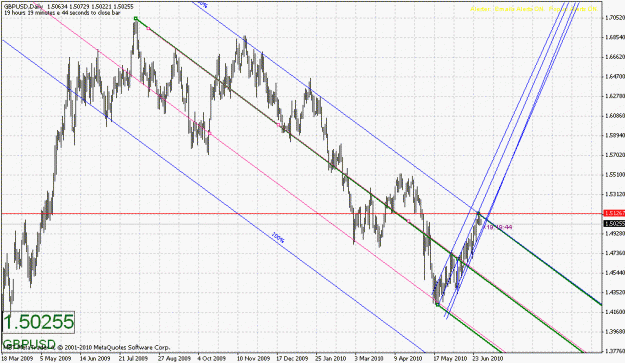Image resolution: width=625 pixels, height=363 pixels.
Task: Click the 1.41600 price axis label
Action: (615, 312)
